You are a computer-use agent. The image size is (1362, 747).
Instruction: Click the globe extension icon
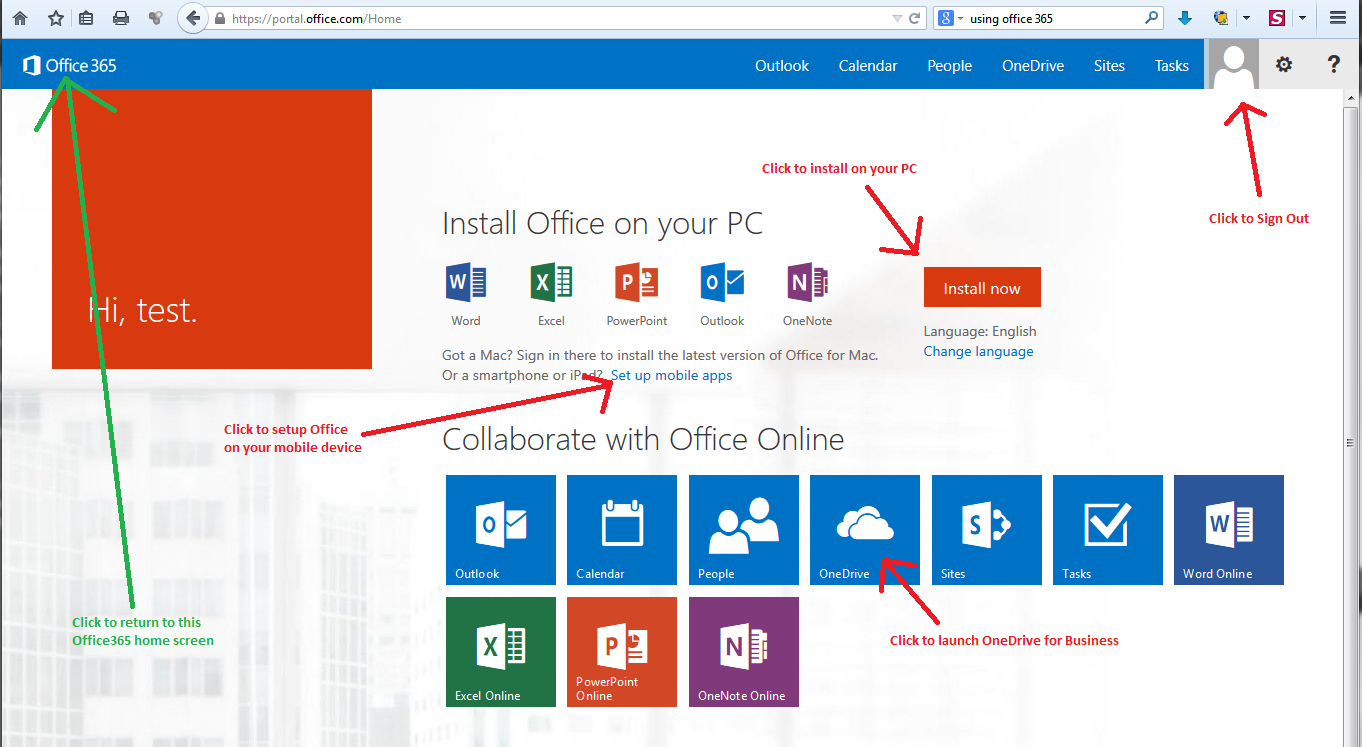[1221, 18]
